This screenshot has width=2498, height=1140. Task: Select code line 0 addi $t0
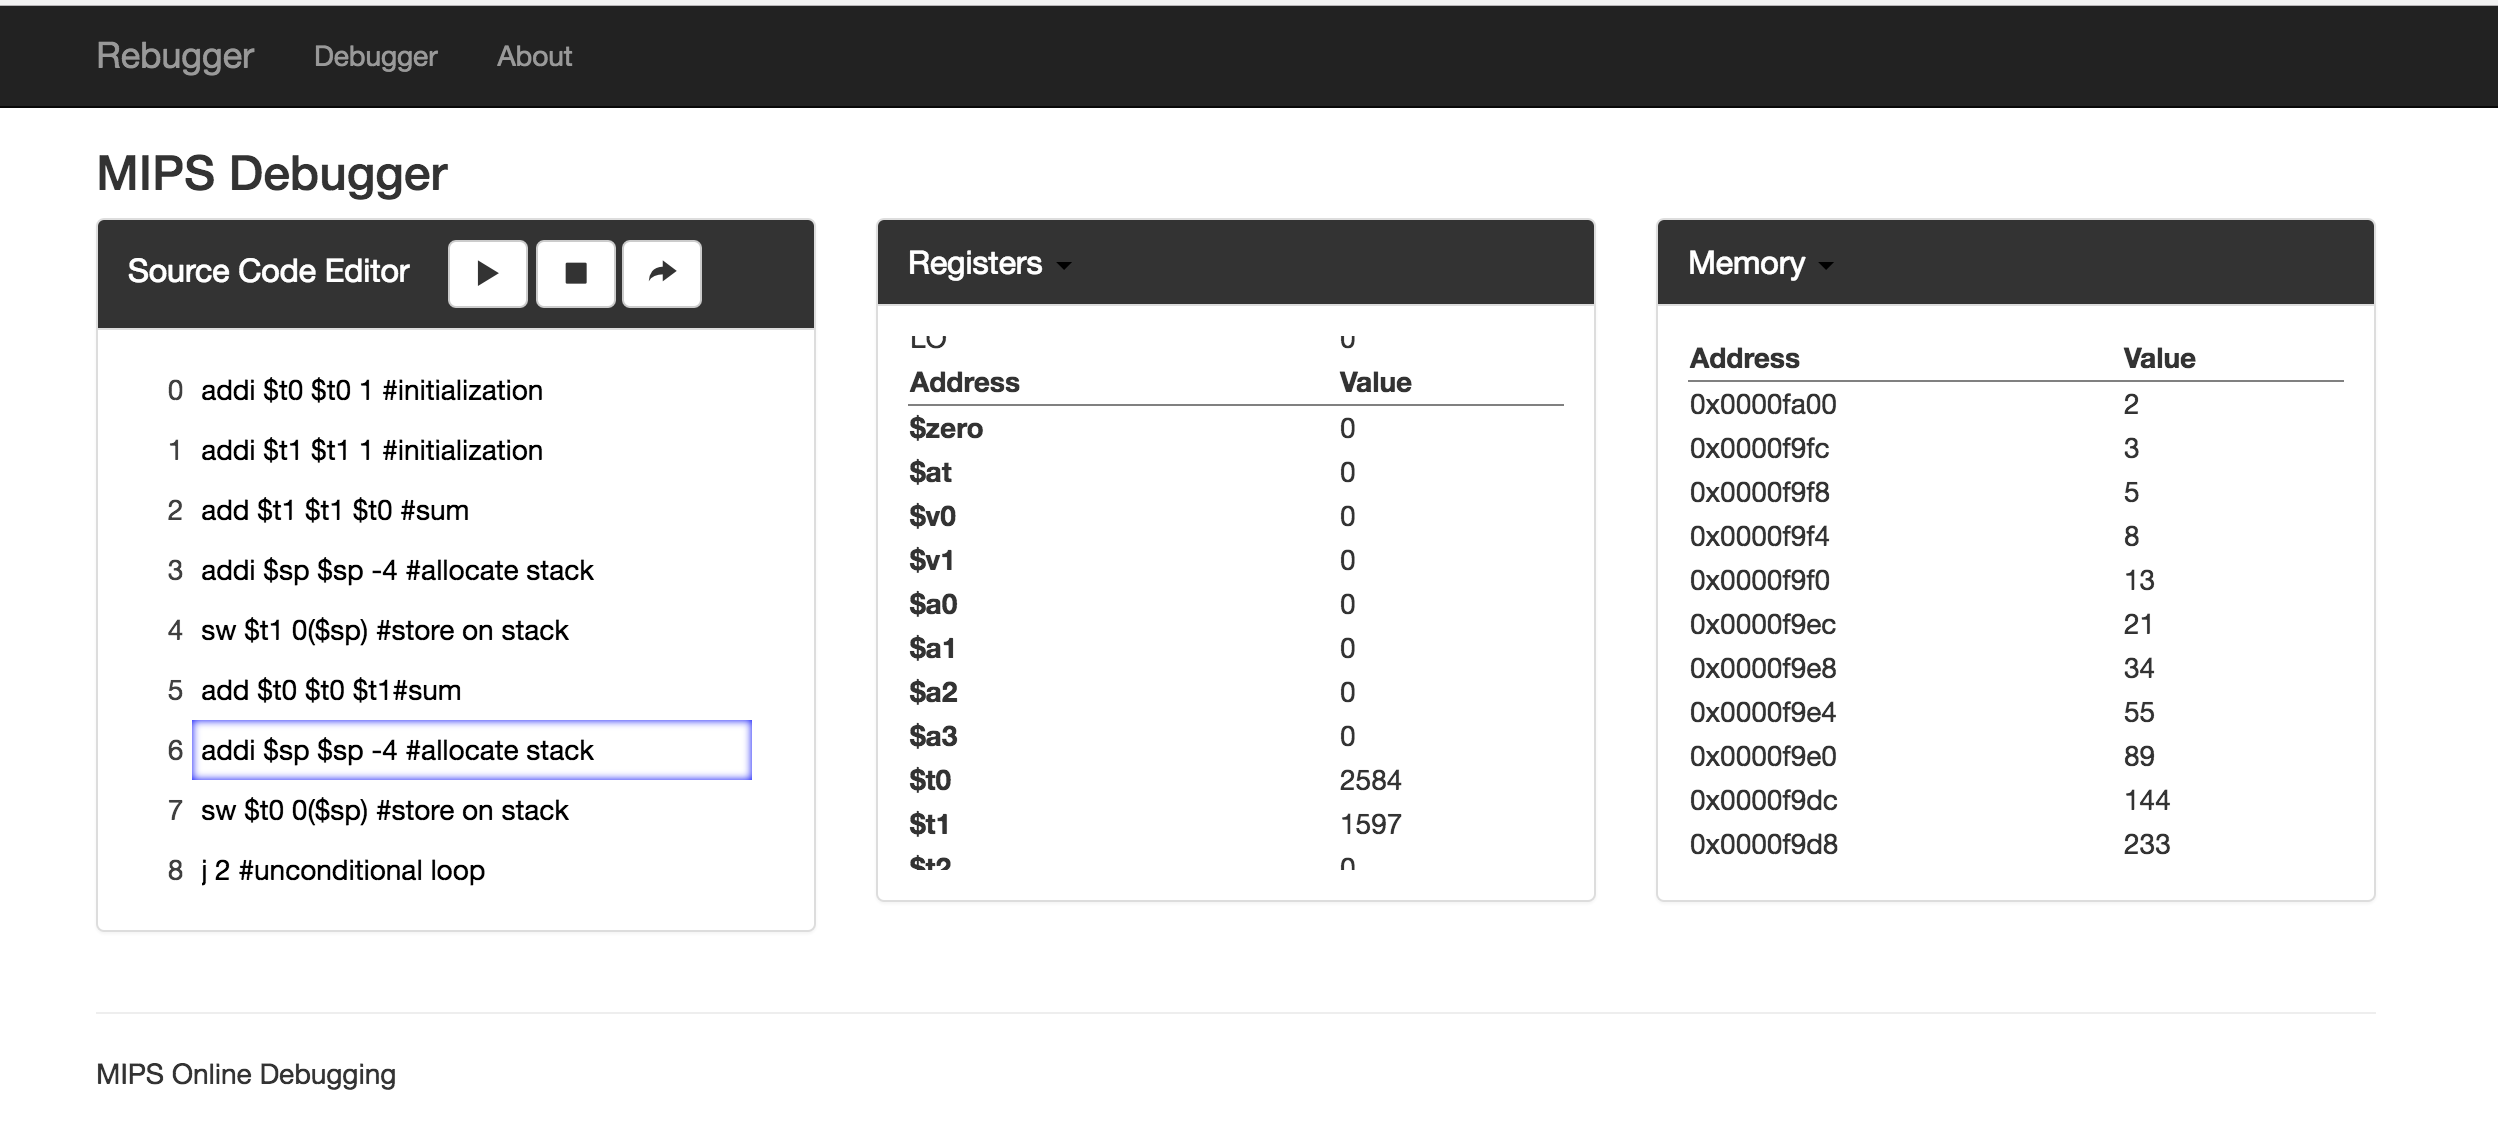pos(371,390)
